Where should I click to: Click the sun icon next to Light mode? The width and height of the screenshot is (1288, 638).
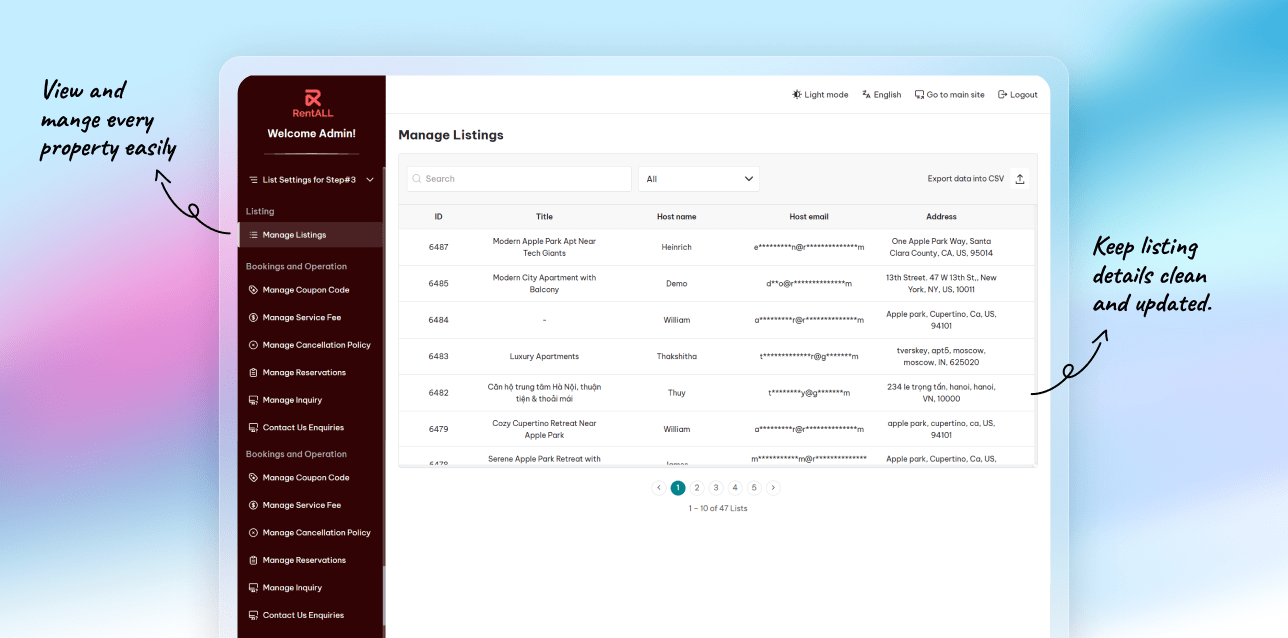click(x=797, y=95)
